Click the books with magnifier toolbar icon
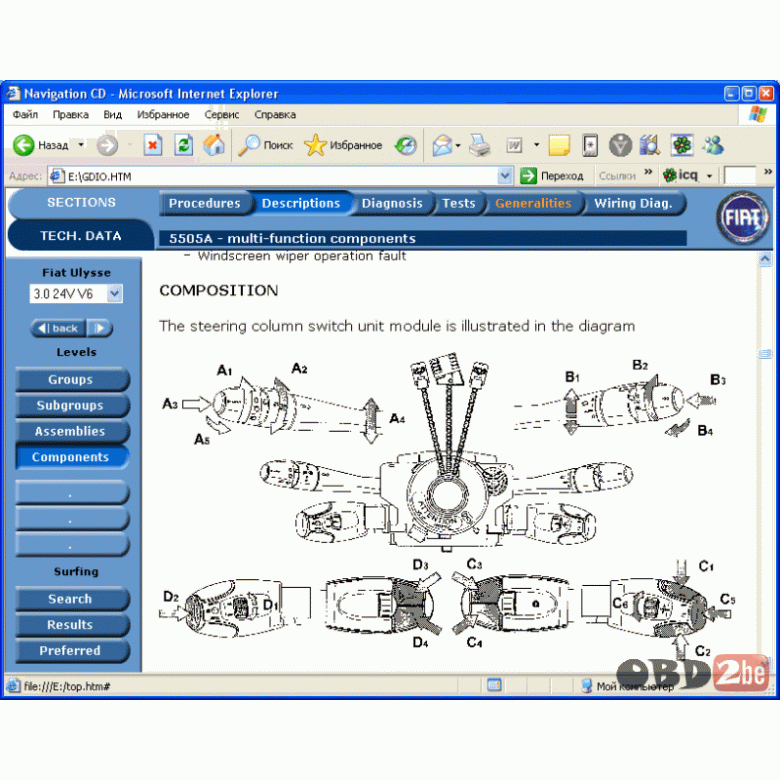 650,145
